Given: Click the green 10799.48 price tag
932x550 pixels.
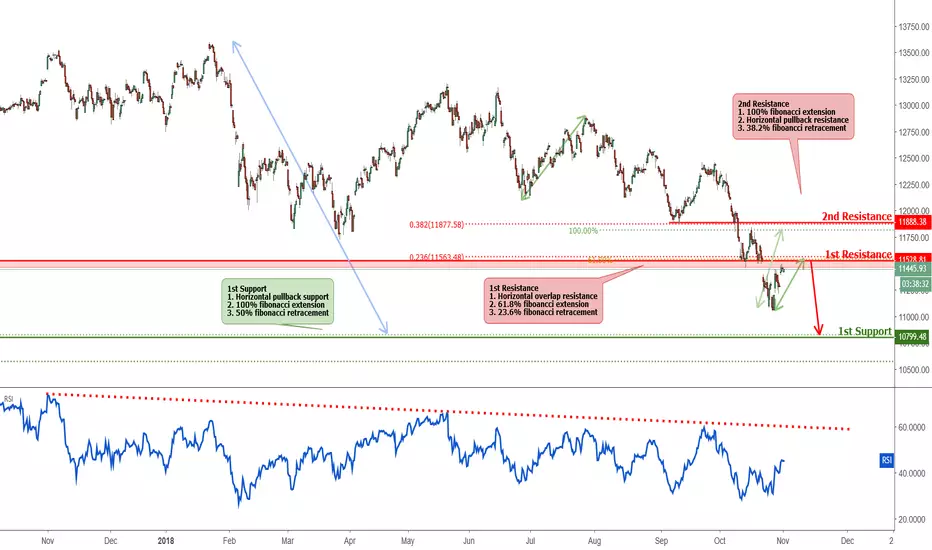Looking at the screenshot, I should [912, 337].
